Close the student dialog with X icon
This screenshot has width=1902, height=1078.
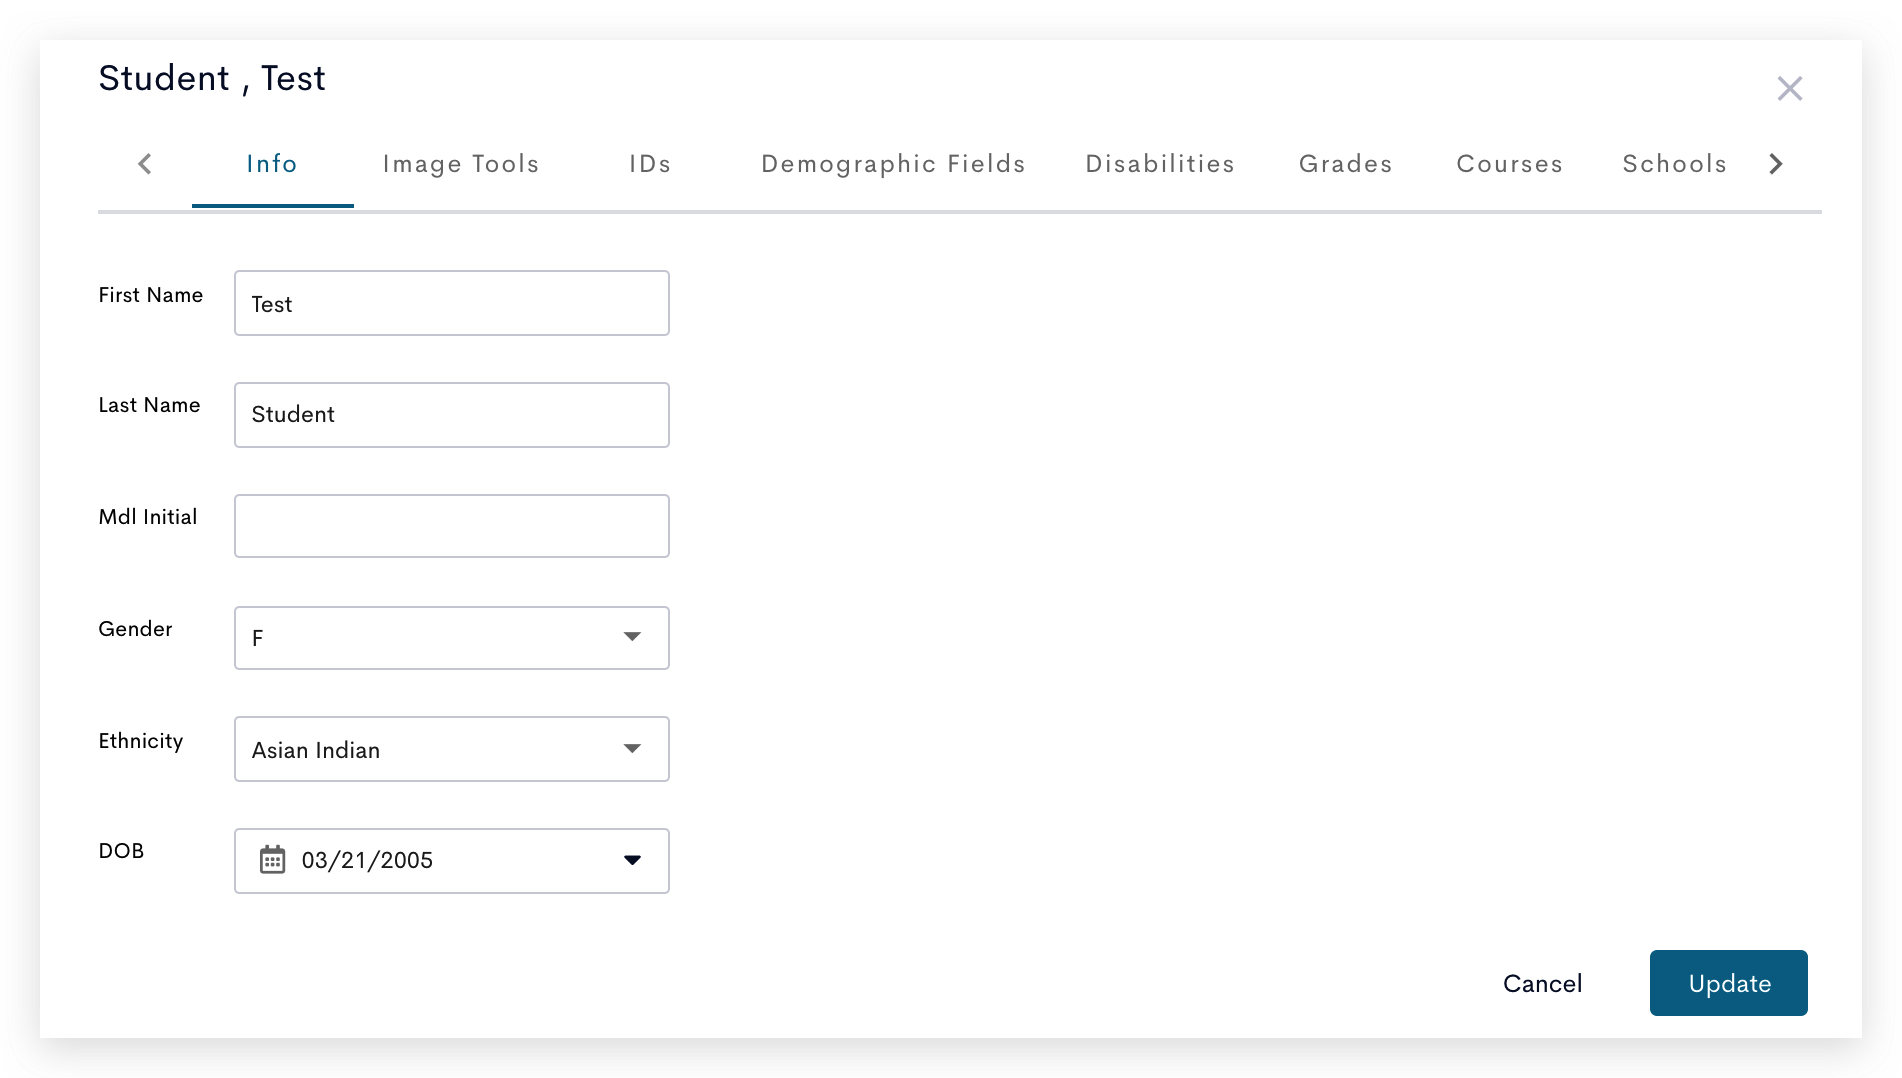[x=1789, y=88]
